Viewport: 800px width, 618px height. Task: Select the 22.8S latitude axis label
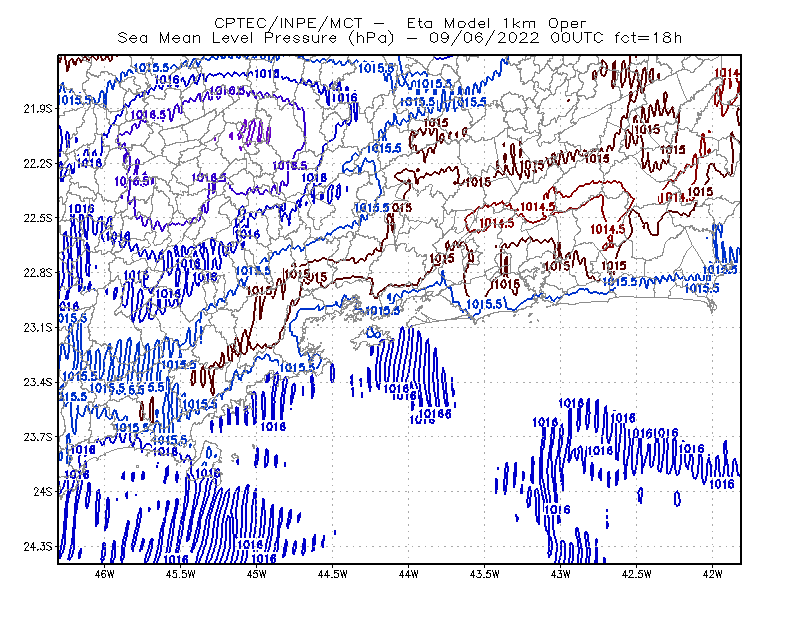(37, 273)
